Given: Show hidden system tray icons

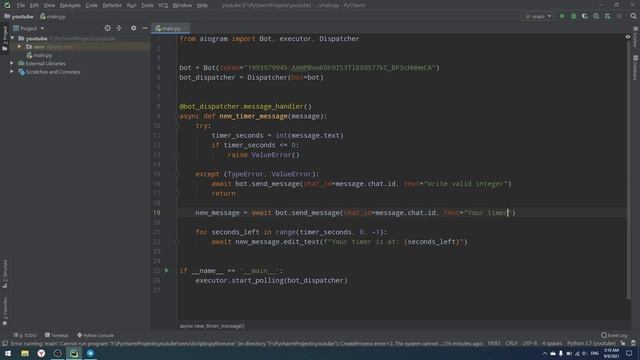Looking at the screenshot, I should pyautogui.click(x=544, y=353).
